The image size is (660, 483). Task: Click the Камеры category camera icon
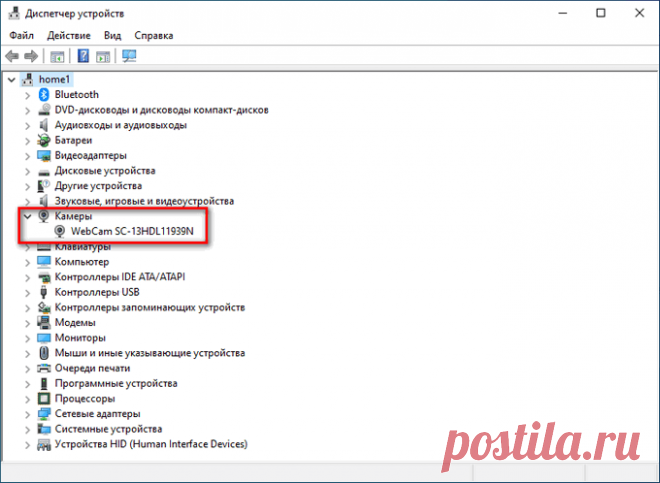click(x=44, y=216)
